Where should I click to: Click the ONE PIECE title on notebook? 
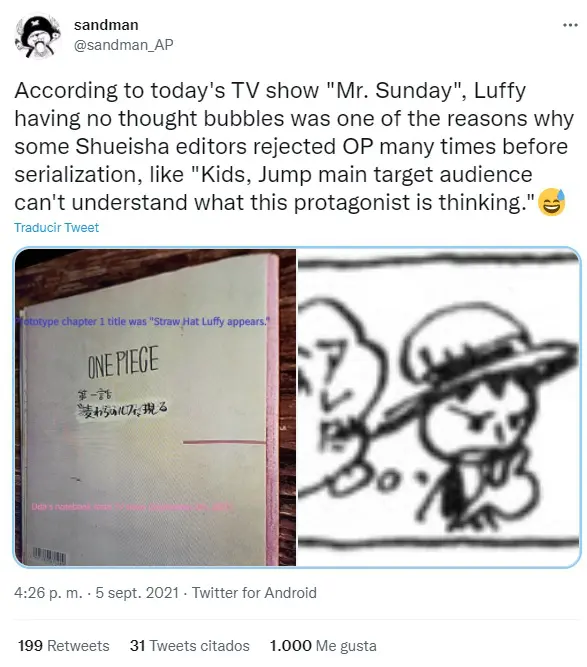pyautogui.click(x=123, y=362)
